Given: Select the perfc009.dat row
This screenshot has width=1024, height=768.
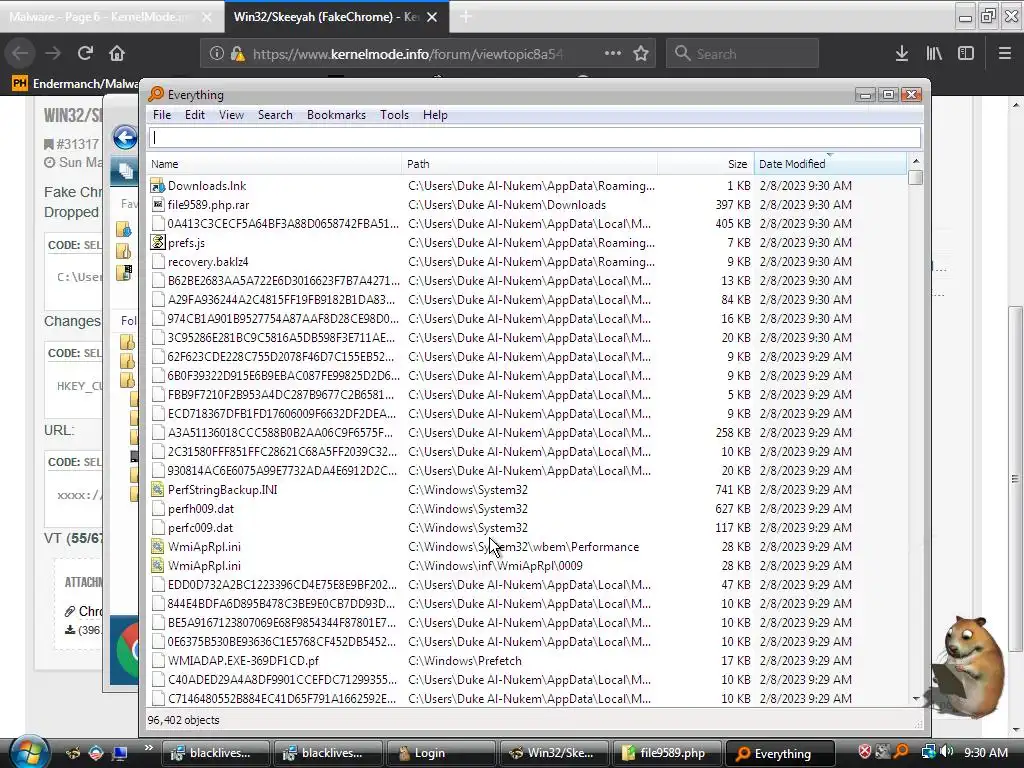Looking at the screenshot, I should click(x=527, y=528).
